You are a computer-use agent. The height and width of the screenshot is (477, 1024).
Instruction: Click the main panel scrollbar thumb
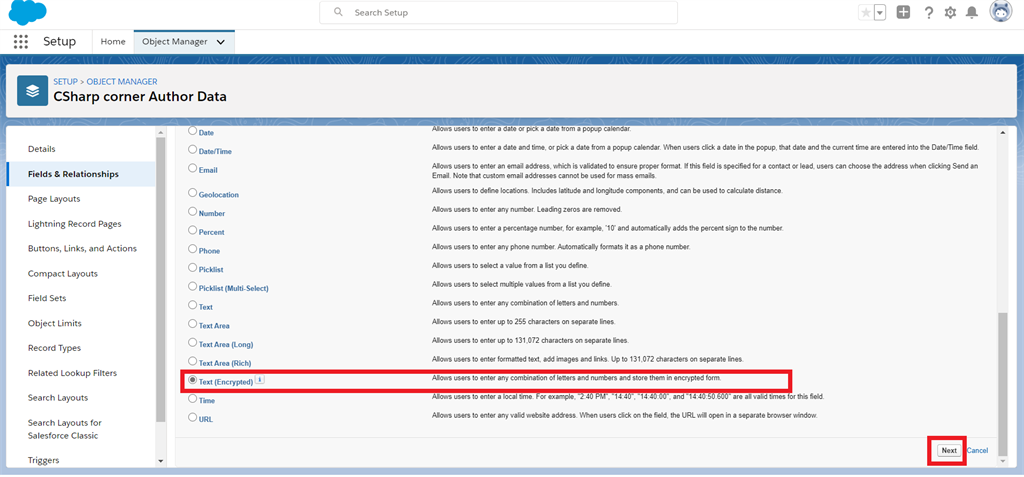click(1004, 383)
